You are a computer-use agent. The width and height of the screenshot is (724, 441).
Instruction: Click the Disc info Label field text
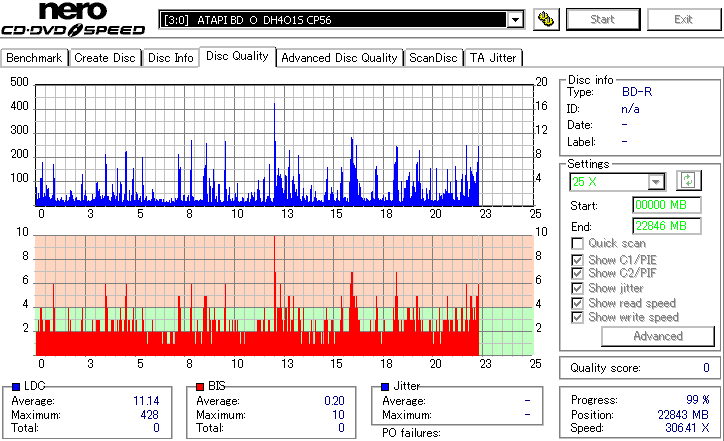pos(581,142)
